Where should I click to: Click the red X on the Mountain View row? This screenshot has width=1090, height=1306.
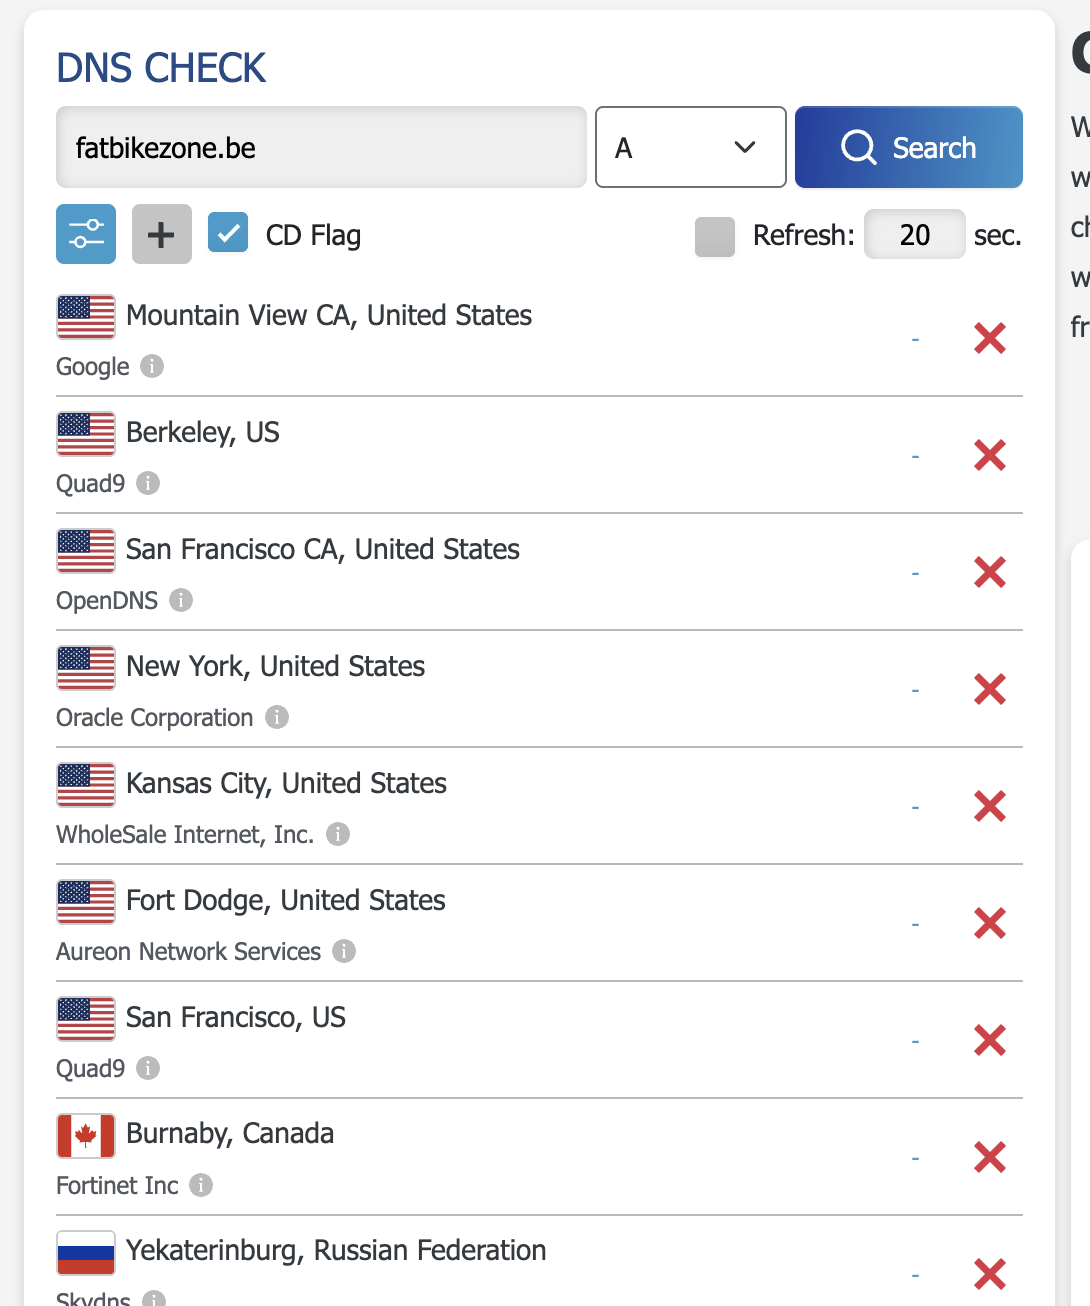(x=990, y=338)
